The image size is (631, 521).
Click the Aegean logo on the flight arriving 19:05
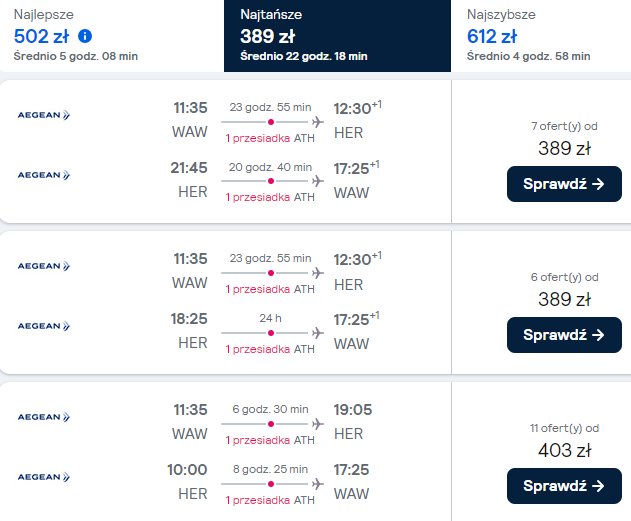tap(44, 417)
